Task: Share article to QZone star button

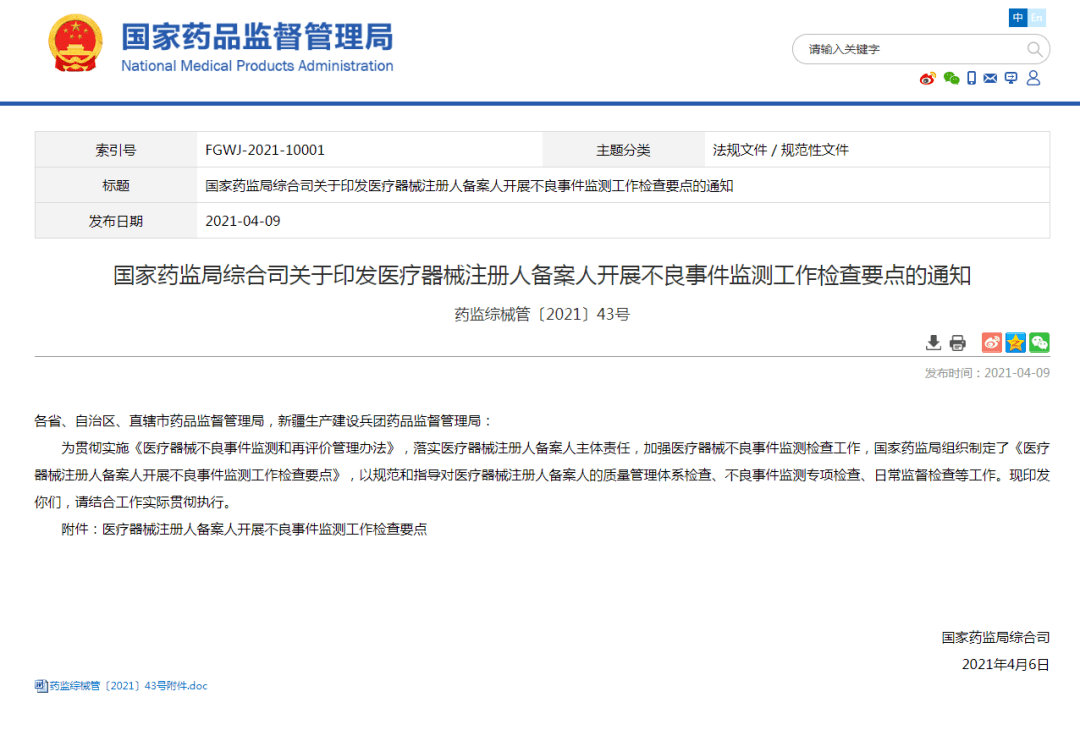Action: (1015, 343)
